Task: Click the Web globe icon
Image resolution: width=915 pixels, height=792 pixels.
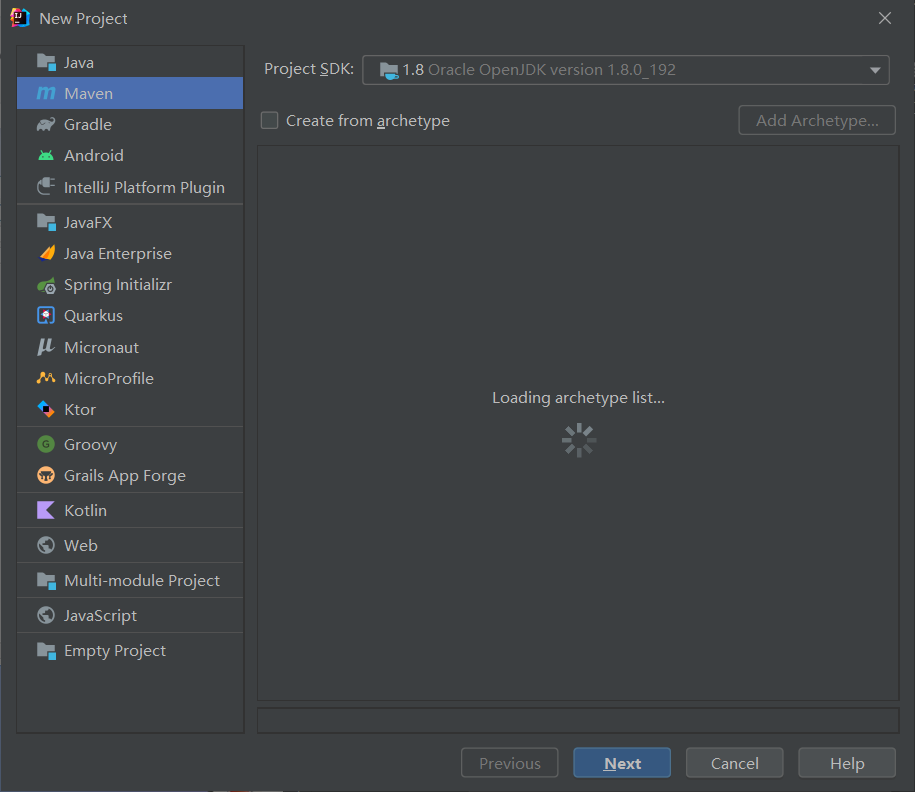Action: tap(46, 545)
